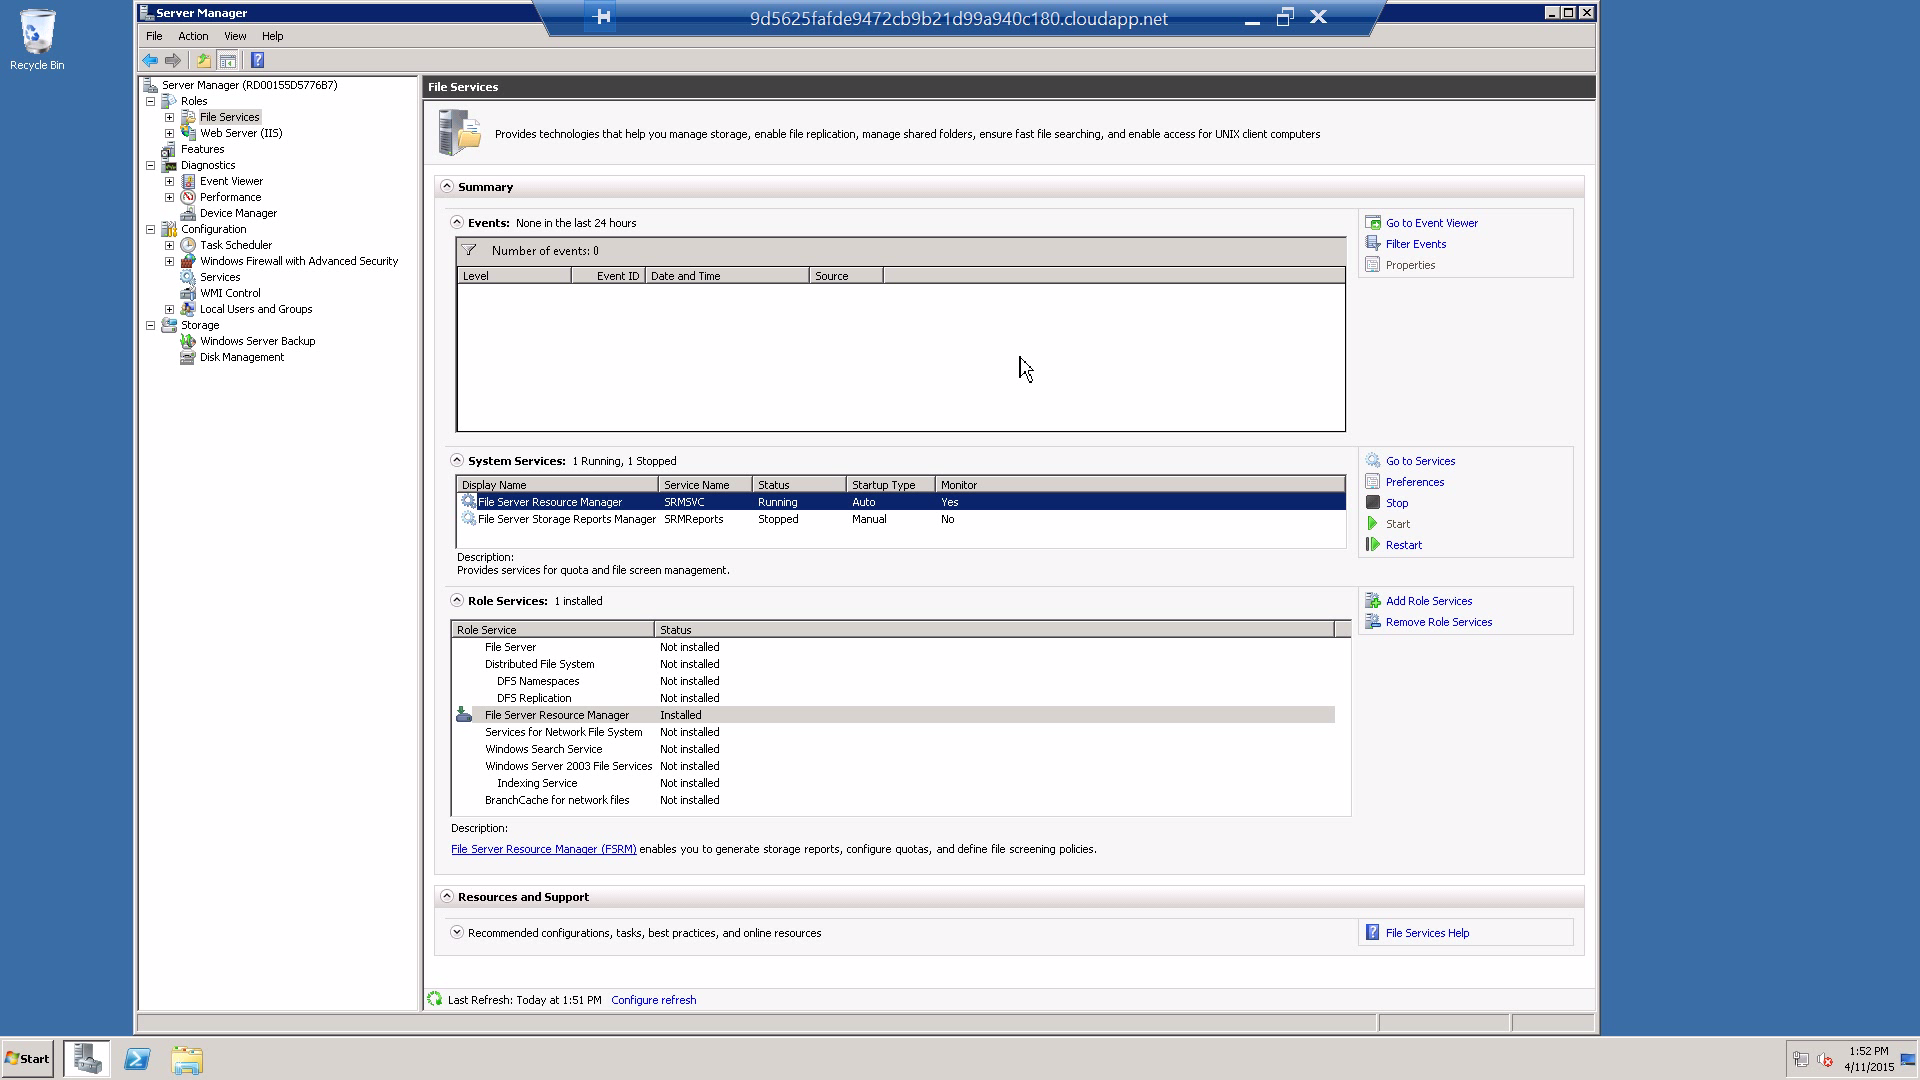
Task: Click the events filter funnel icon
Action: [x=469, y=250]
